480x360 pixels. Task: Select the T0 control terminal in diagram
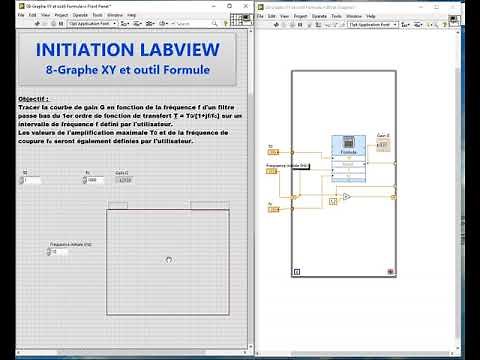[x=273, y=152]
